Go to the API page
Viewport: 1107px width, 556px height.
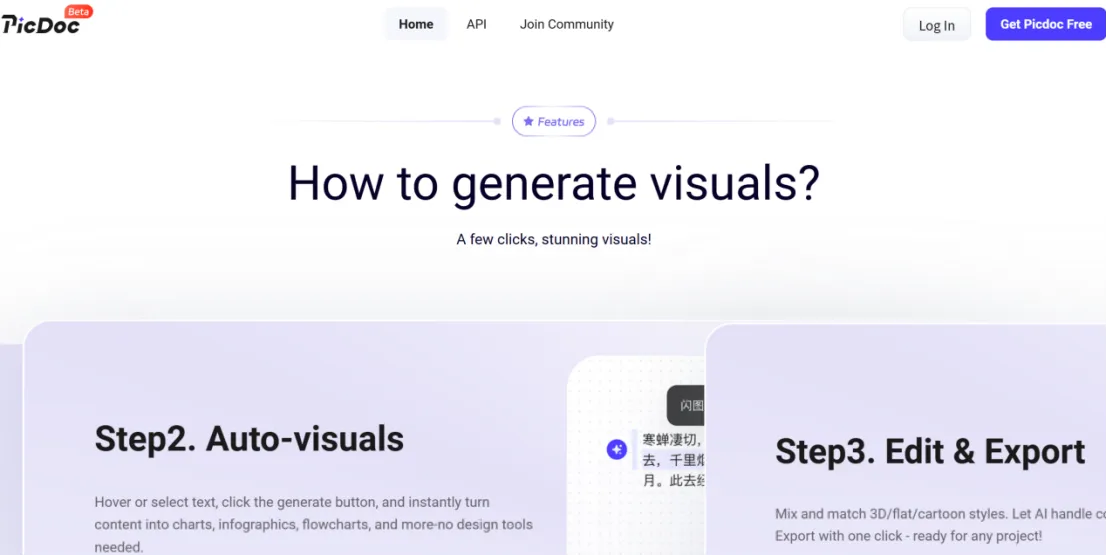[x=476, y=24]
